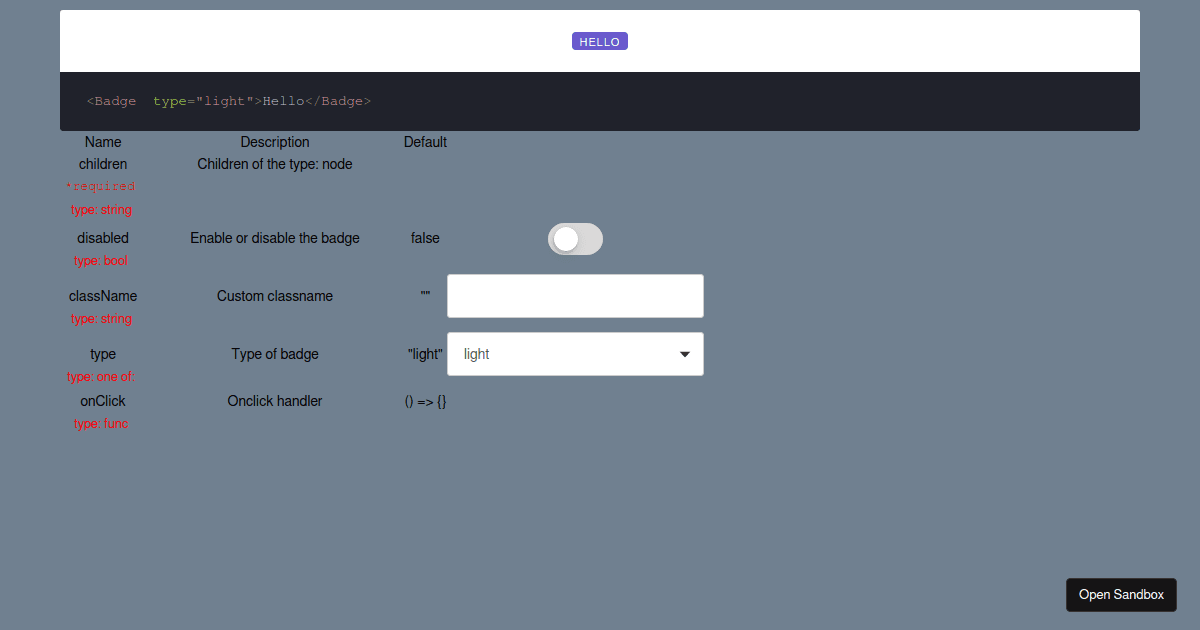Click the custom className input field
Viewport: 1200px width, 630px height.
coord(575,295)
